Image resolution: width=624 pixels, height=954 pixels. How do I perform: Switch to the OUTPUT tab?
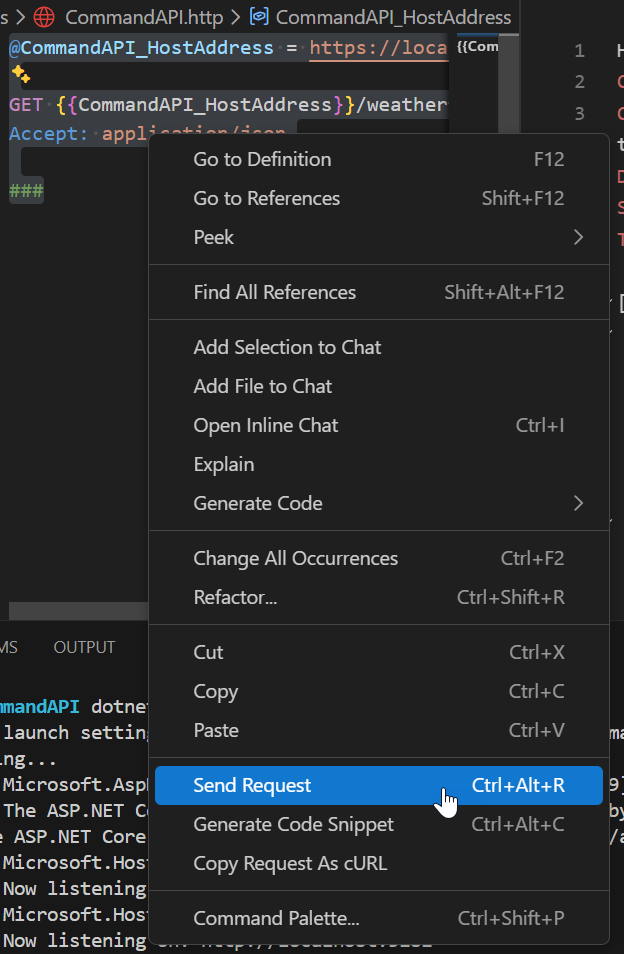pyautogui.click(x=84, y=647)
